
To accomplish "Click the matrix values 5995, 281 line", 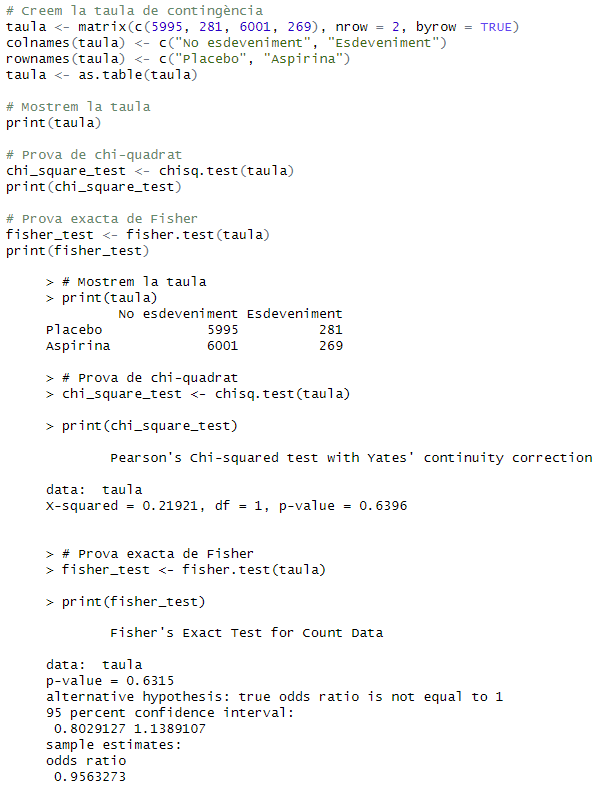I will click(x=262, y=27).
